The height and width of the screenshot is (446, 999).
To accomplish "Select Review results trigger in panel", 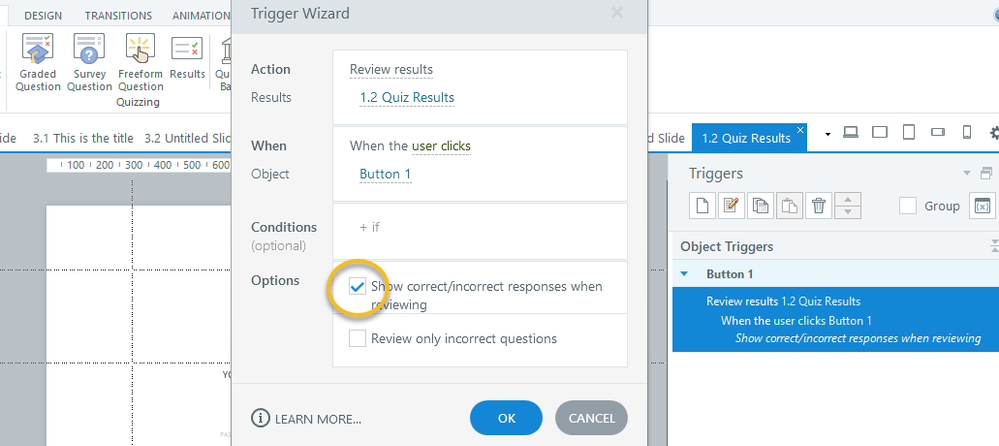I will pyautogui.click(x=784, y=301).
